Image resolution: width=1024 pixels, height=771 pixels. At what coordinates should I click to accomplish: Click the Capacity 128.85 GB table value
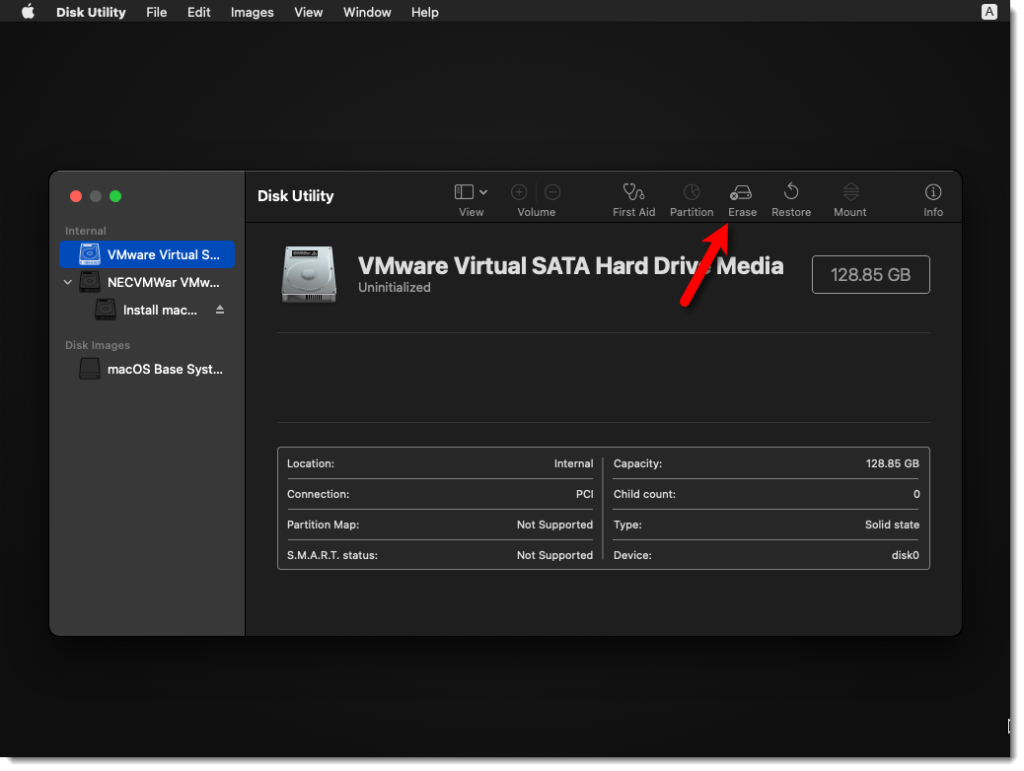pyautogui.click(x=892, y=464)
